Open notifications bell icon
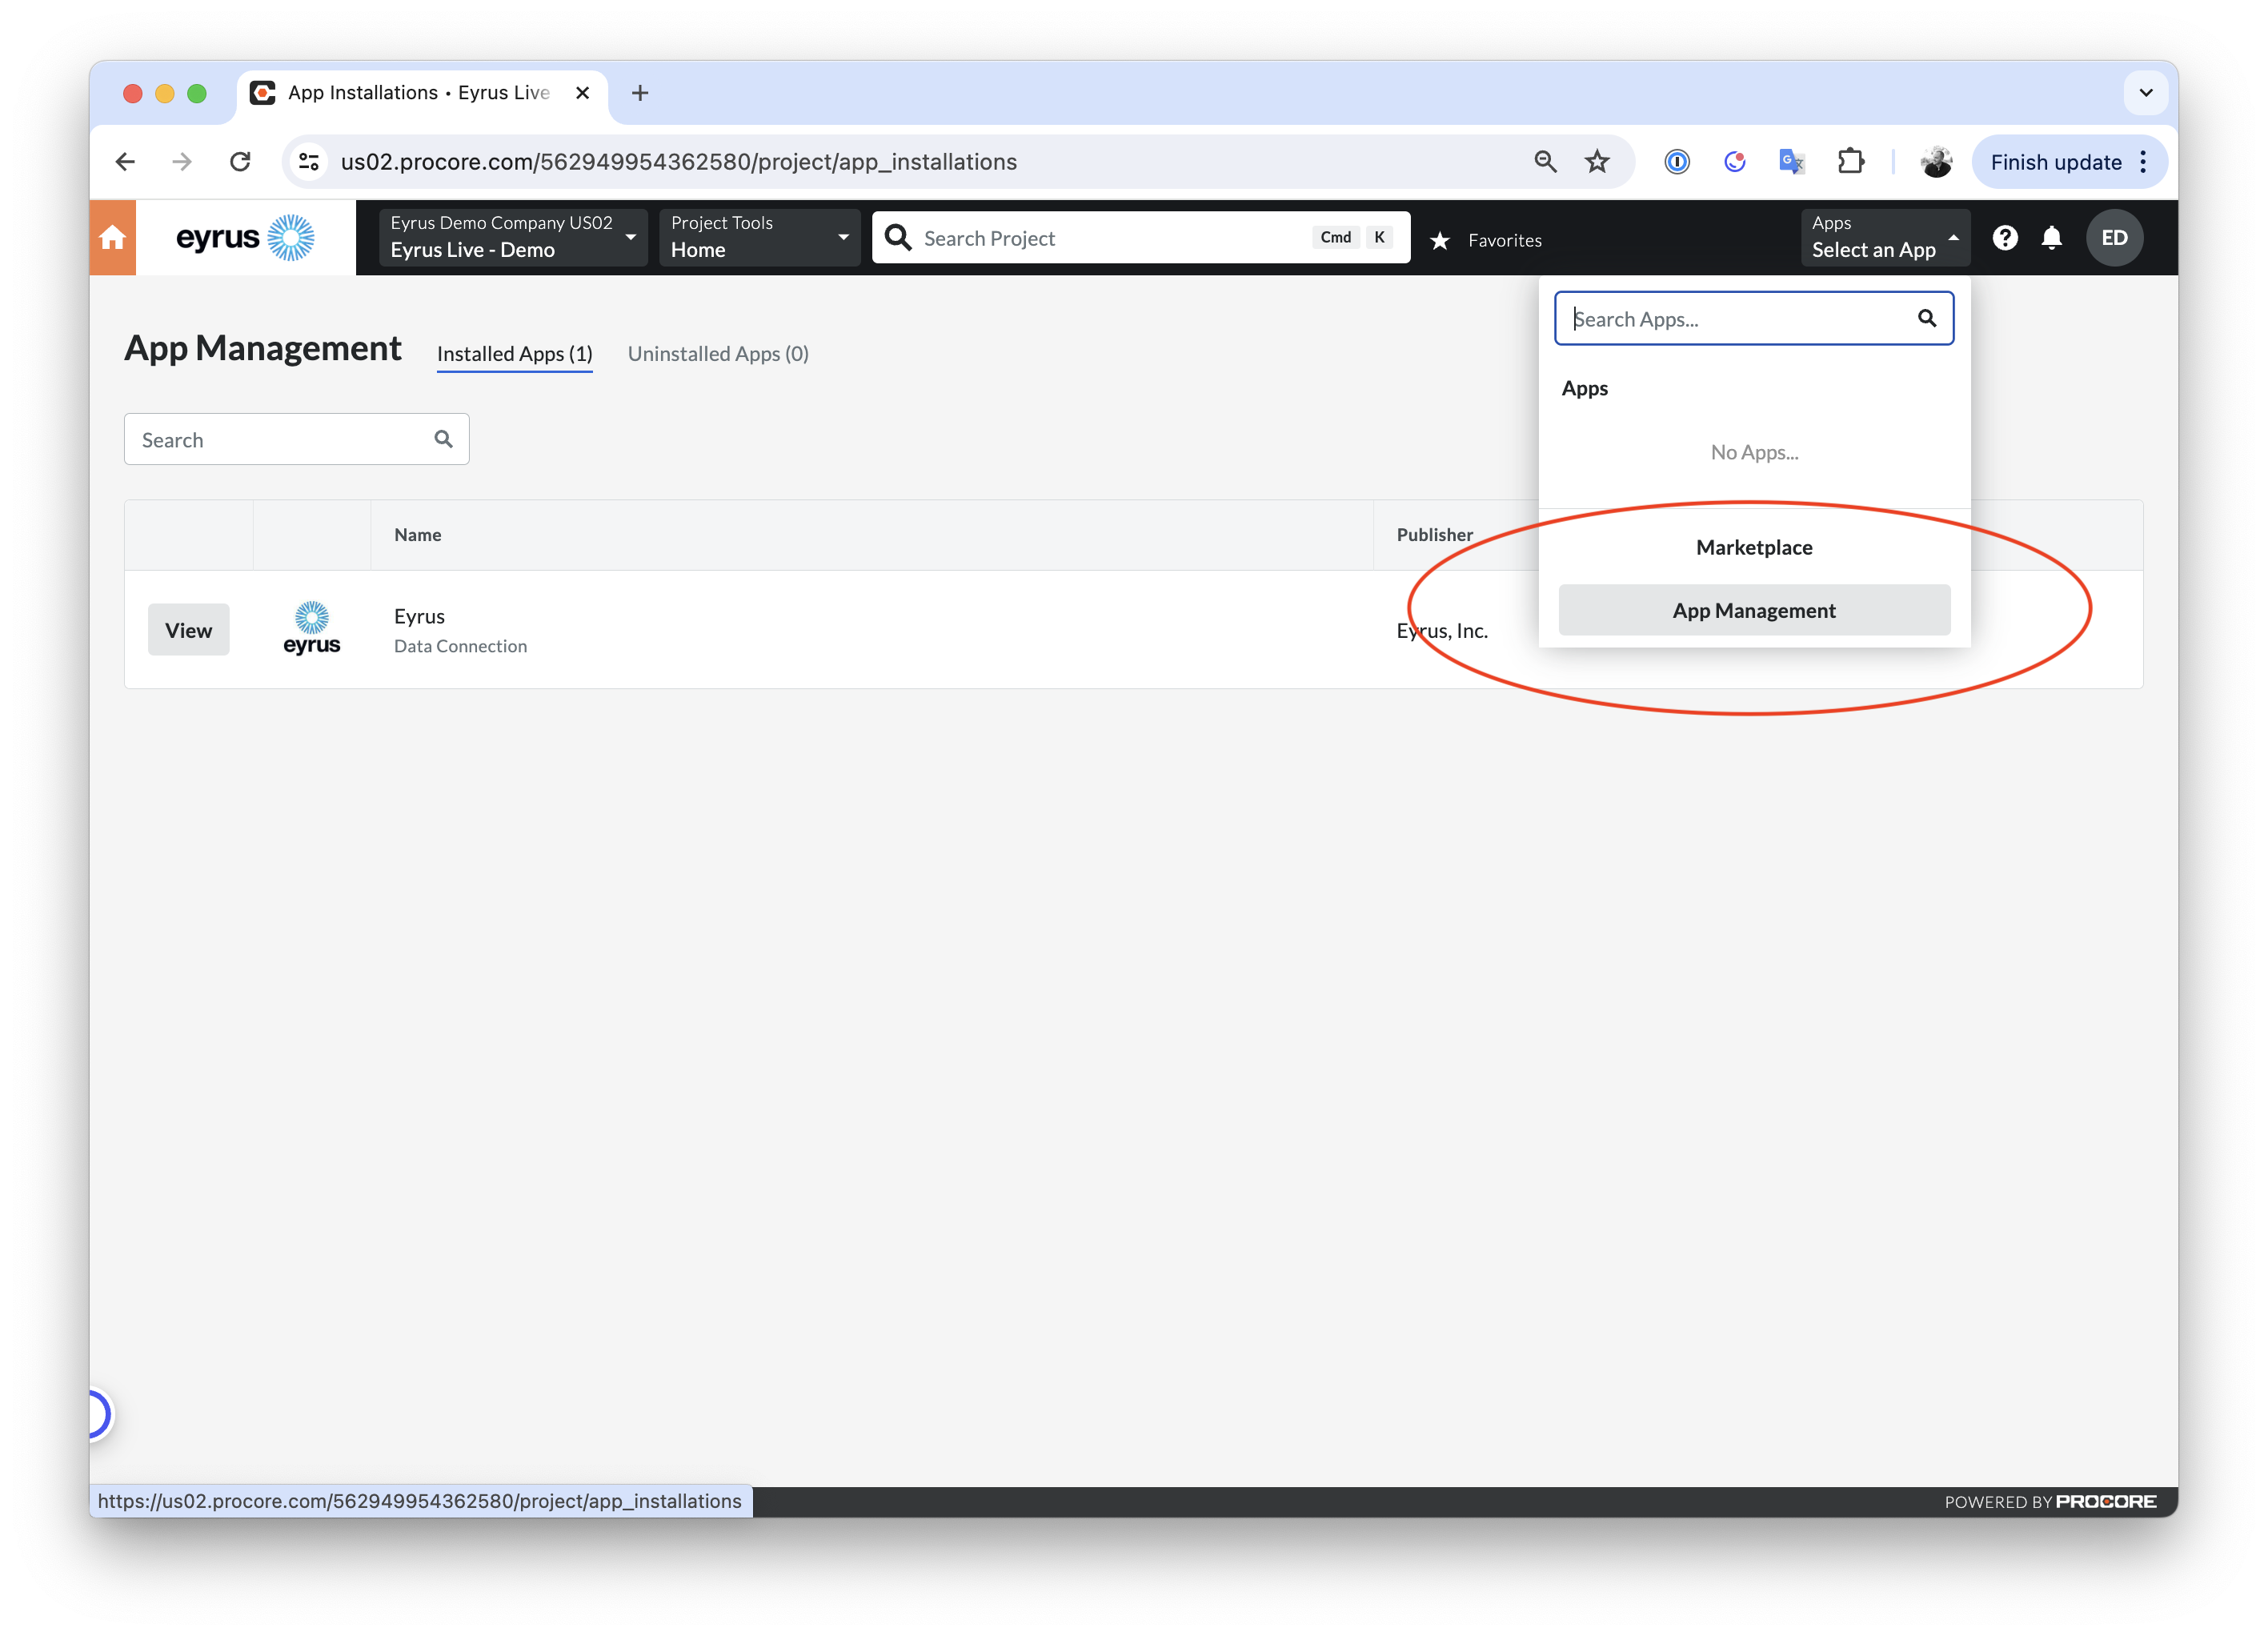The height and width of the screenshot is (1636, 2268). click(2051, 238)
